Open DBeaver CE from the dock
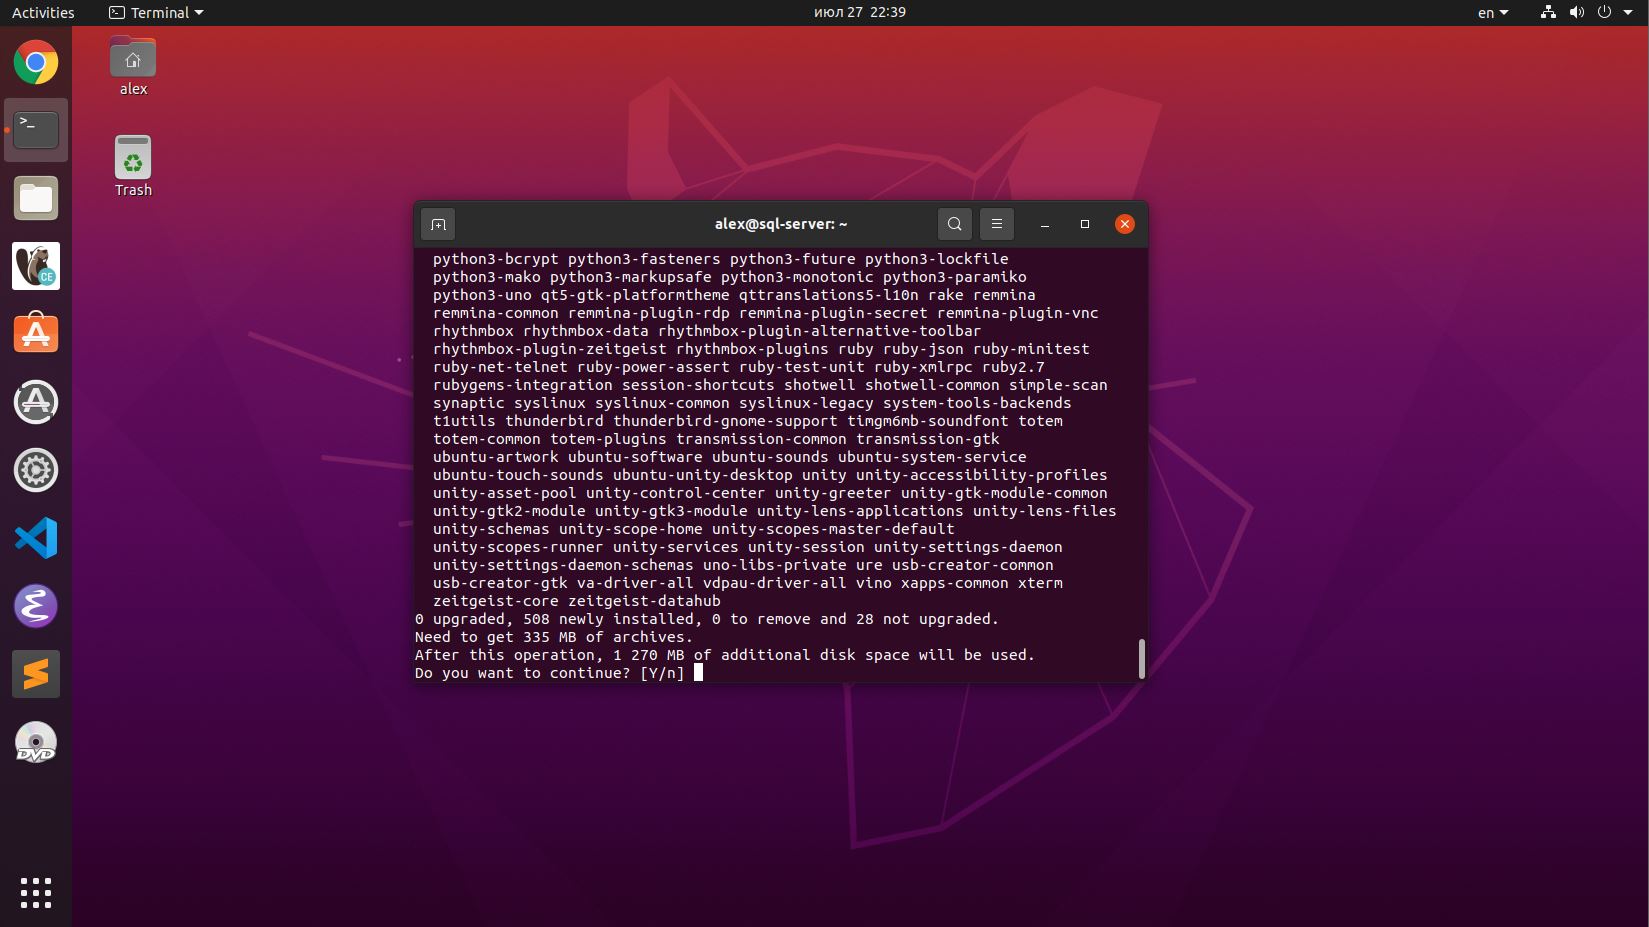1649x927 pixels. point(36,266)
